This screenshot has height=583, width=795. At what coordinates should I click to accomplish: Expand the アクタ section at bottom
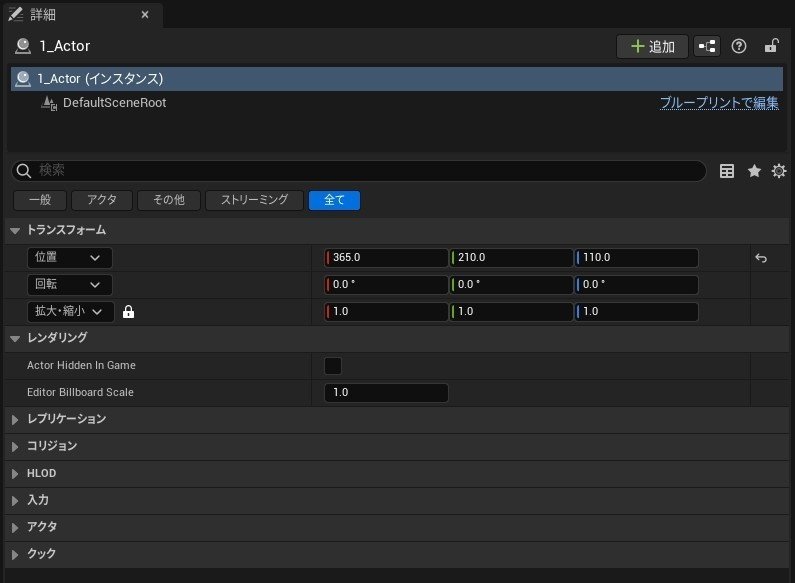coord(15,527)
